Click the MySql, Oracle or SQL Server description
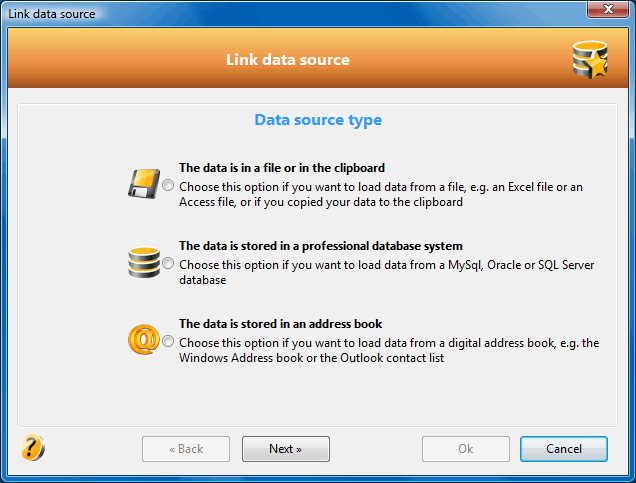The image size is (636, 483). [x=387, y=272]
